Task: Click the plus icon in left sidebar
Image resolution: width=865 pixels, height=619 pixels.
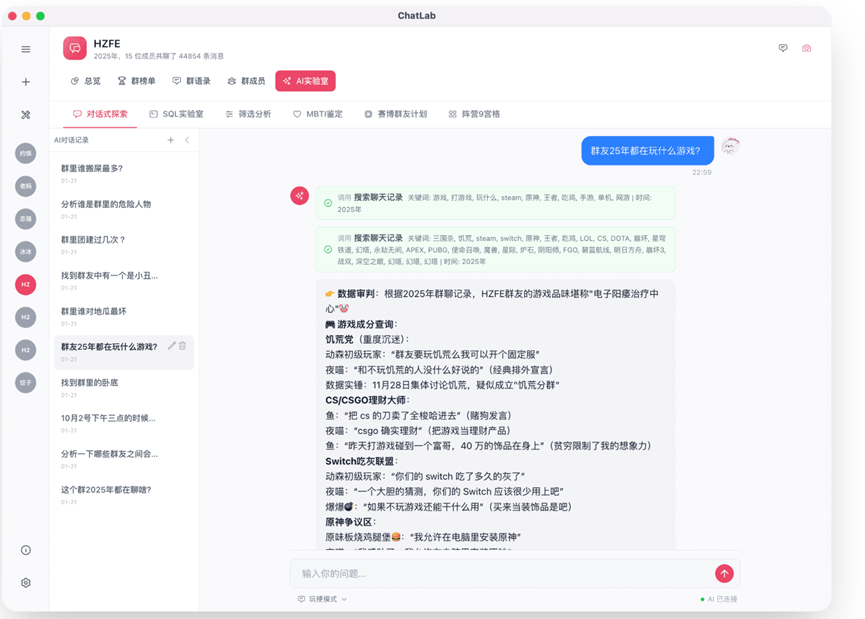Action: [26, 82]
